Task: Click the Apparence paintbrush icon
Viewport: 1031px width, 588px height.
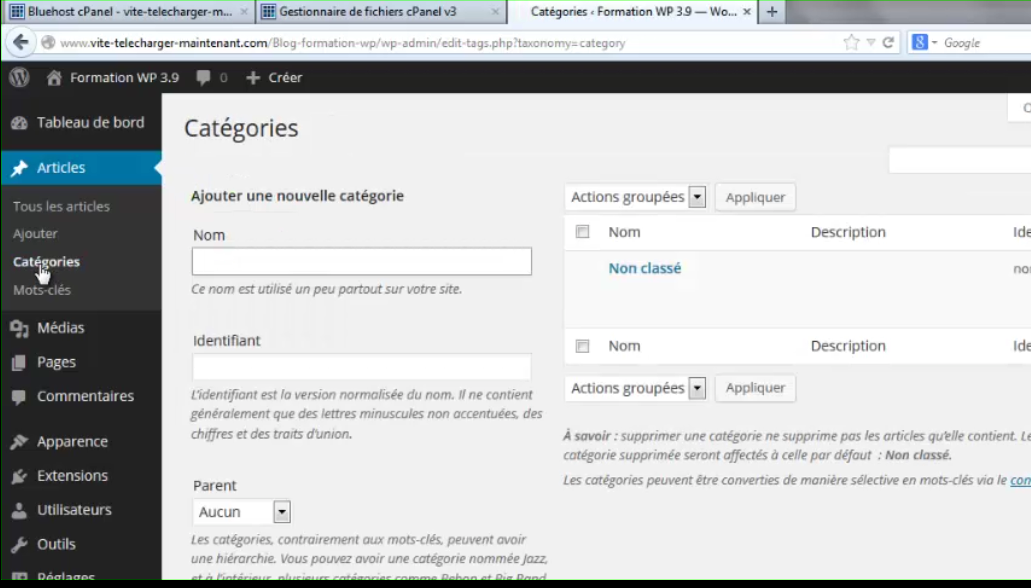Action: point(19,441)
